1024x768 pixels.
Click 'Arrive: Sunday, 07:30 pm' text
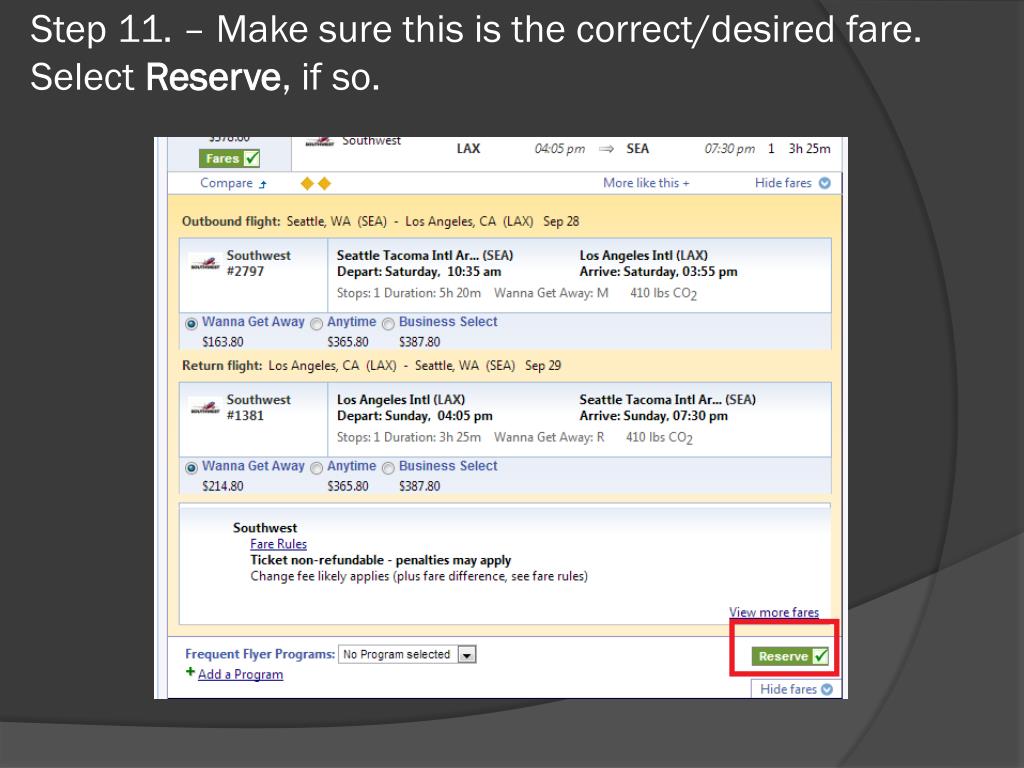[x=653, y=415]
